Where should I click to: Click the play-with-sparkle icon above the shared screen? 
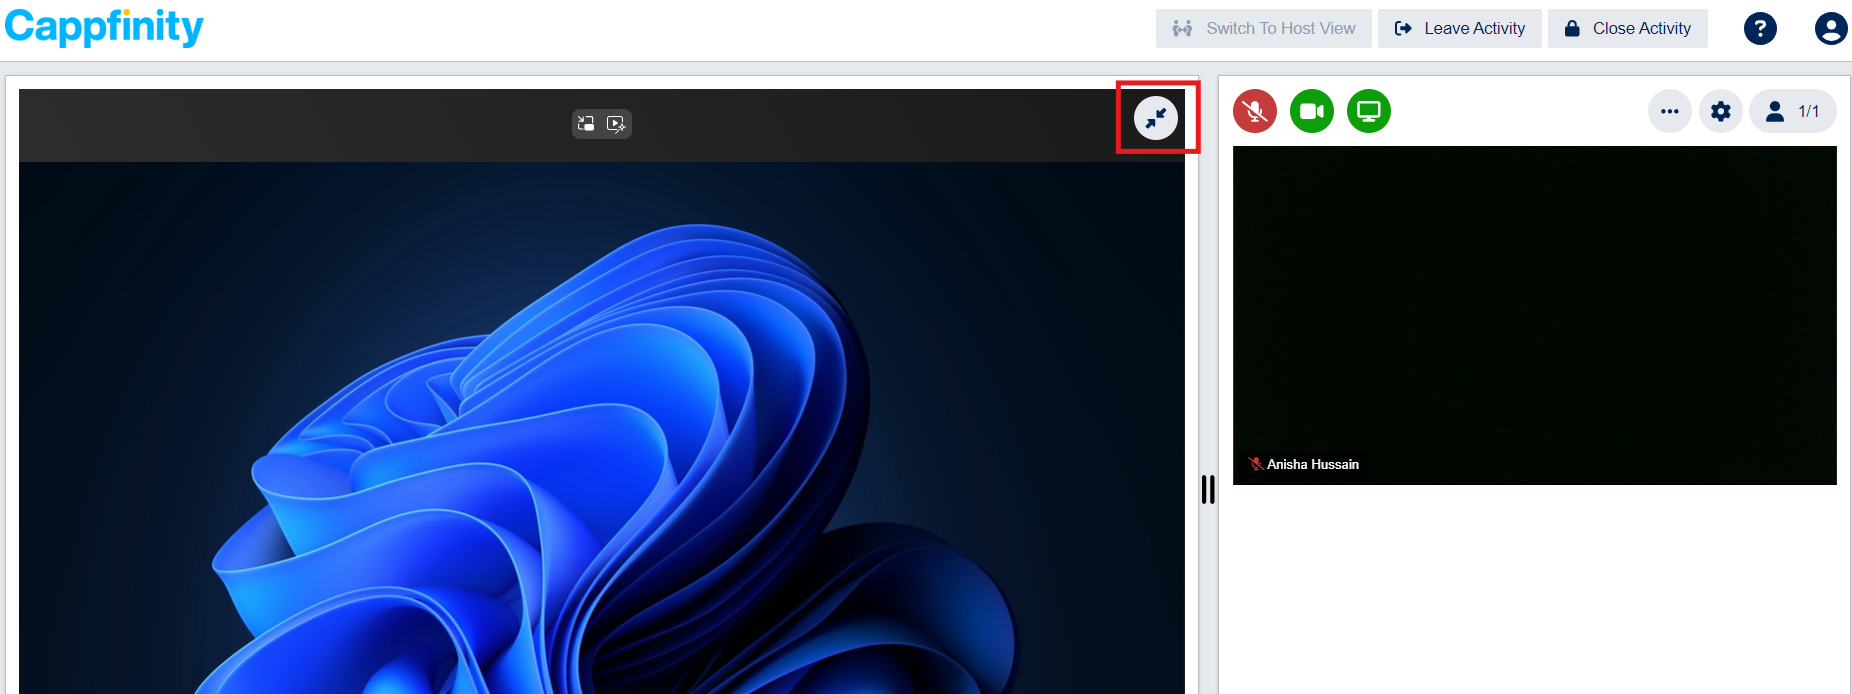(x=616, y=124)
